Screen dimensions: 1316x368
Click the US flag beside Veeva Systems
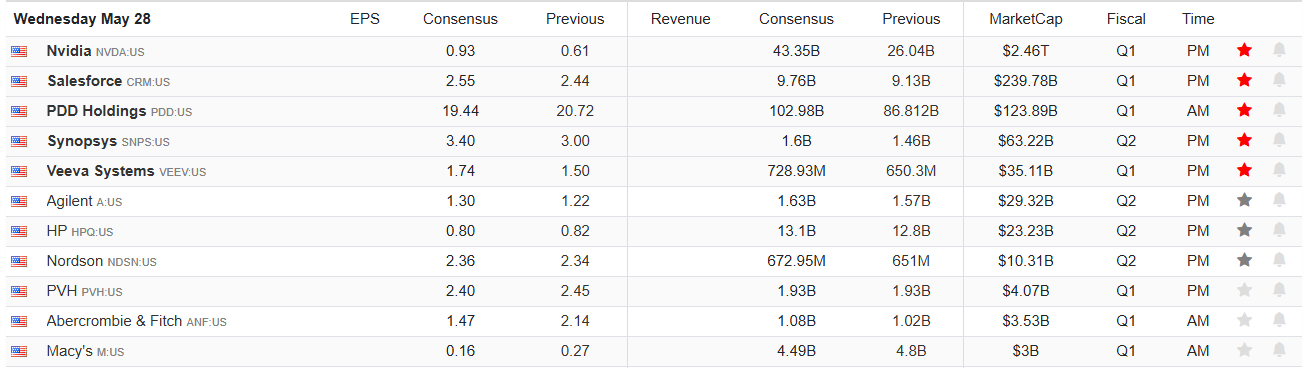pos(19,171)
